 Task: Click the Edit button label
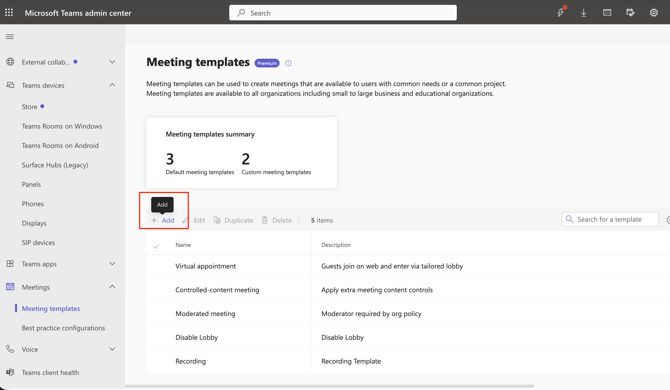tap(199, 220)
